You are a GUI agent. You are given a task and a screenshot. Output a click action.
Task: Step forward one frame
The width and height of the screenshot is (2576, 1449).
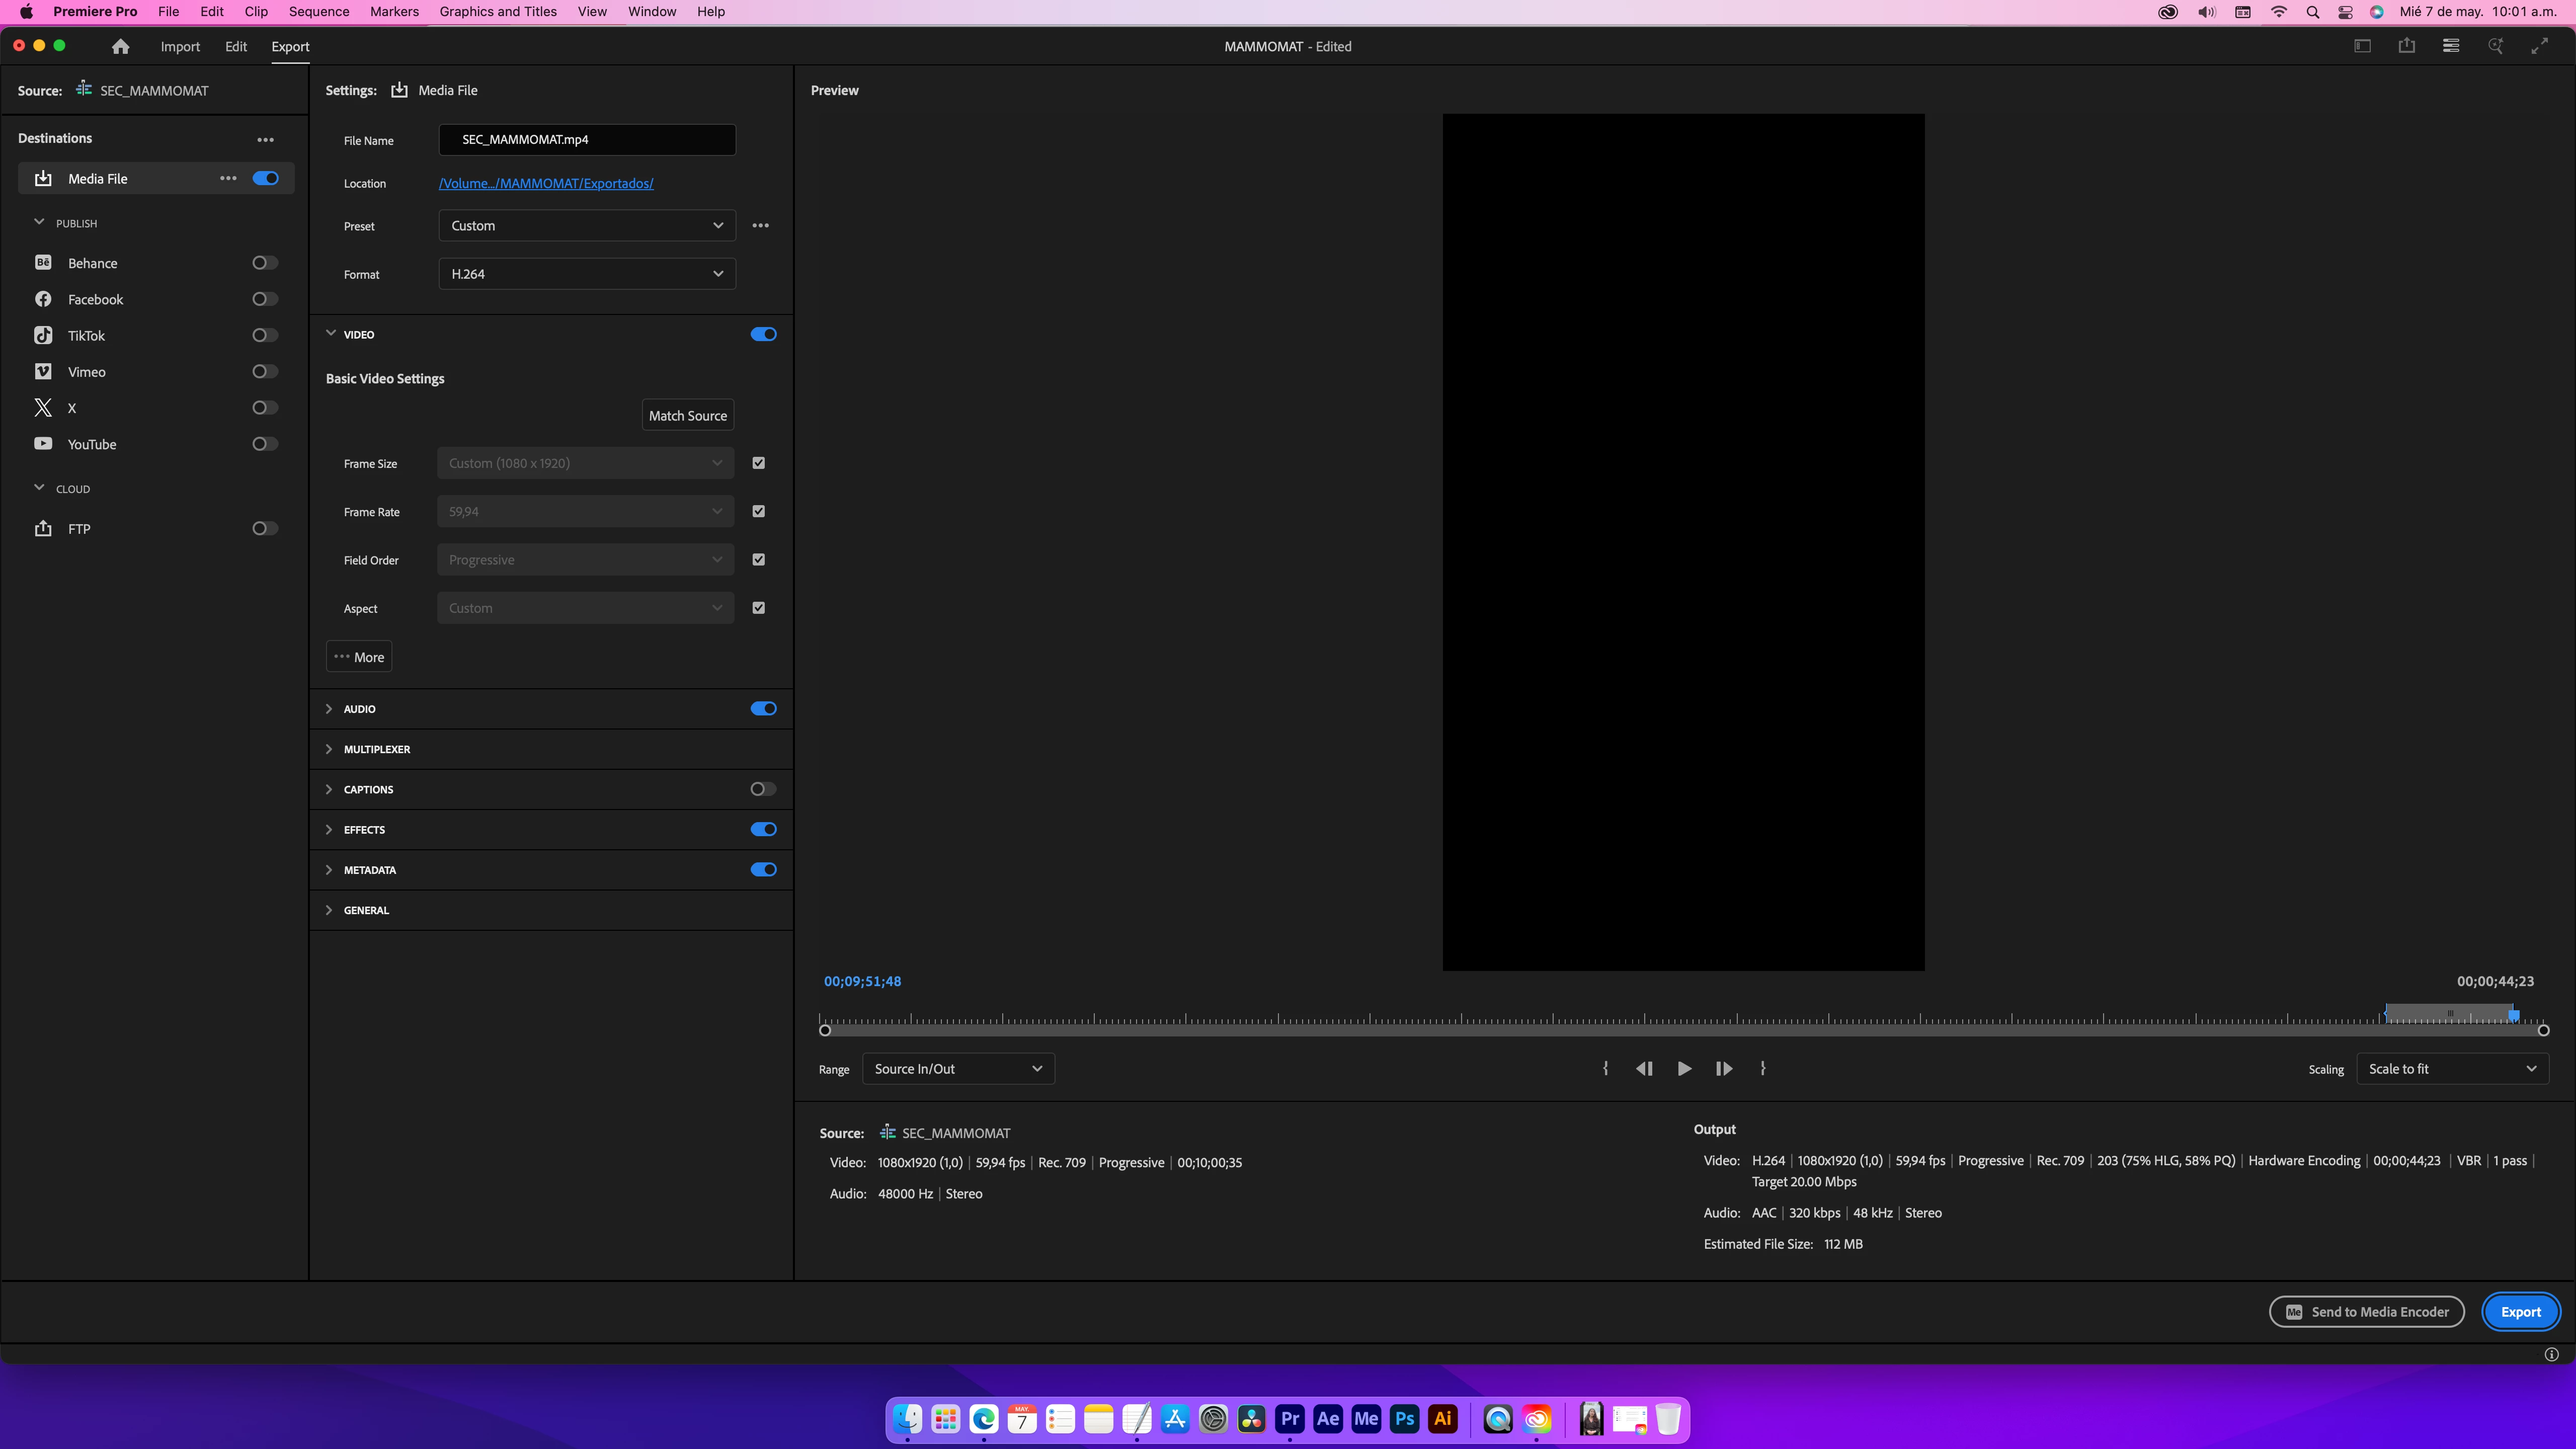[1724, 1068]
